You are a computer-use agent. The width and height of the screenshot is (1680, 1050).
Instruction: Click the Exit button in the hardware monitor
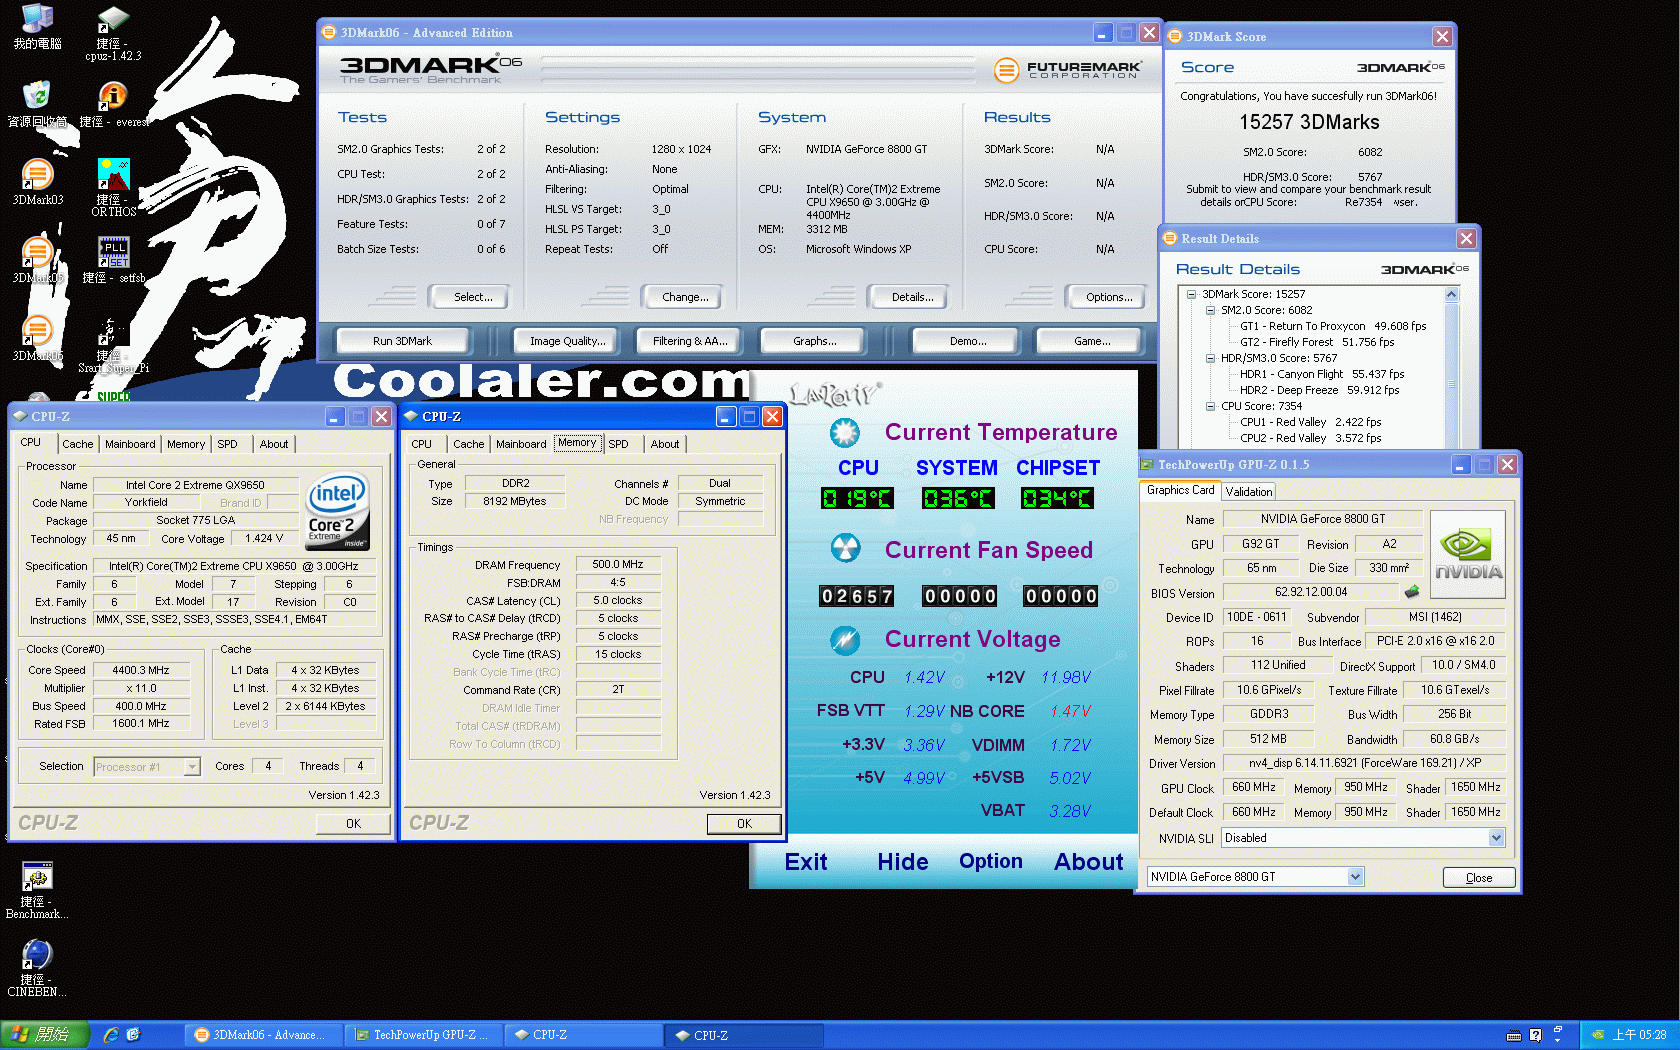pyautogui.click(x=806, y=862)
